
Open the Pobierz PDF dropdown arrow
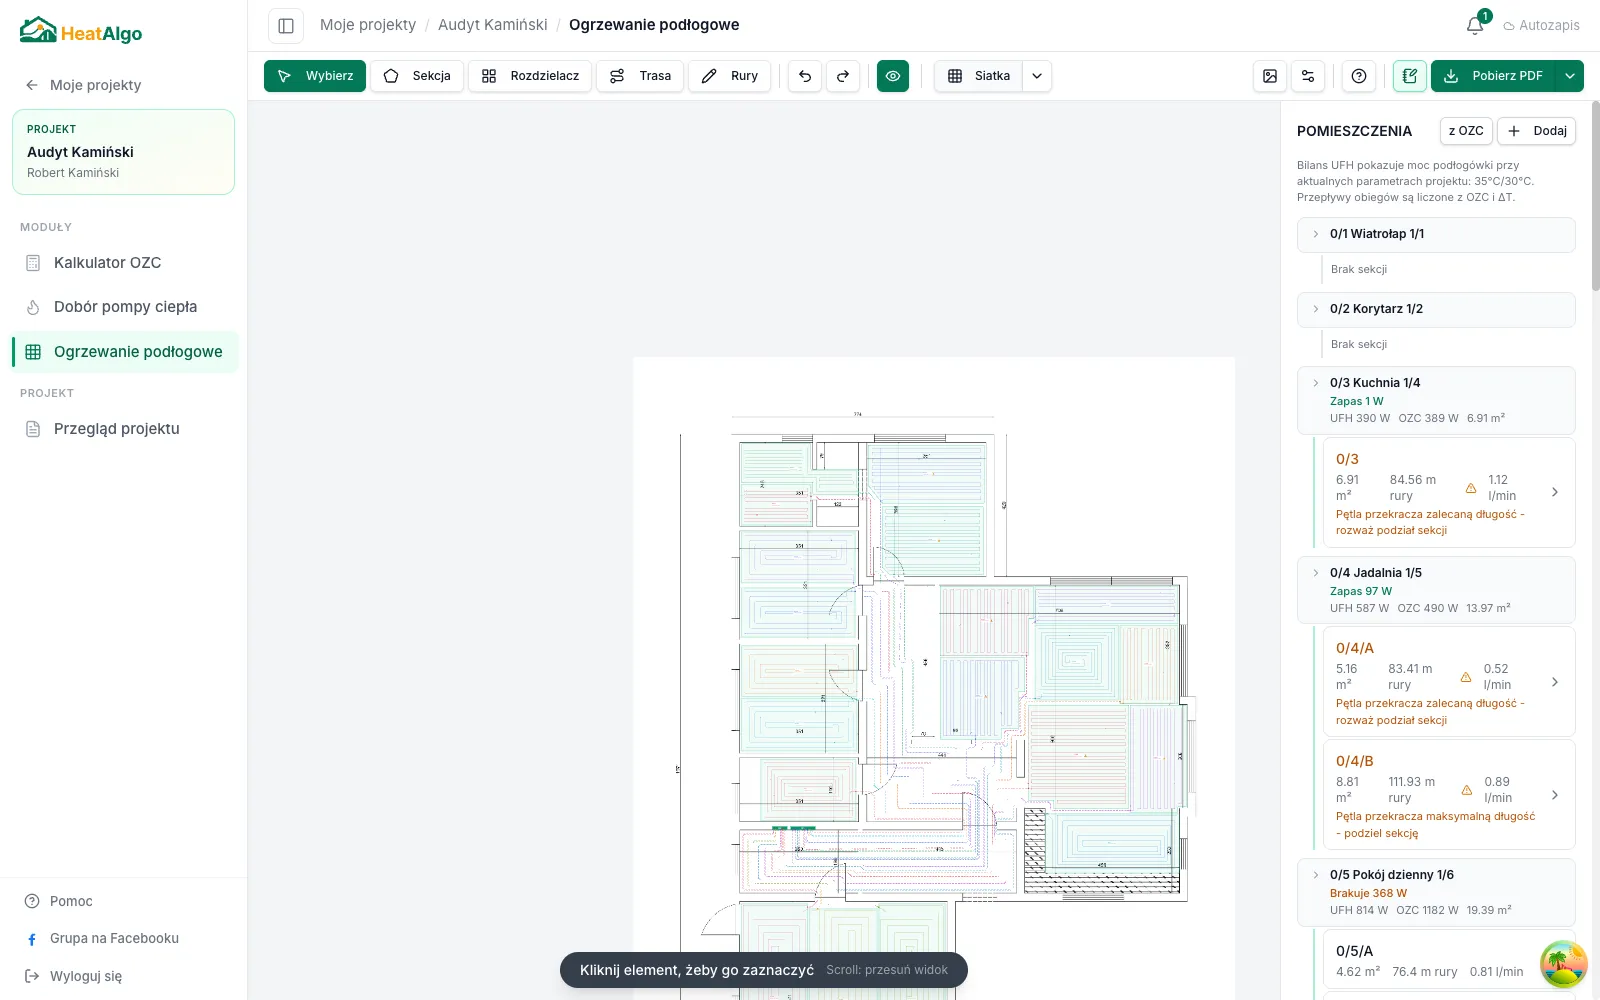(1570, 76)
